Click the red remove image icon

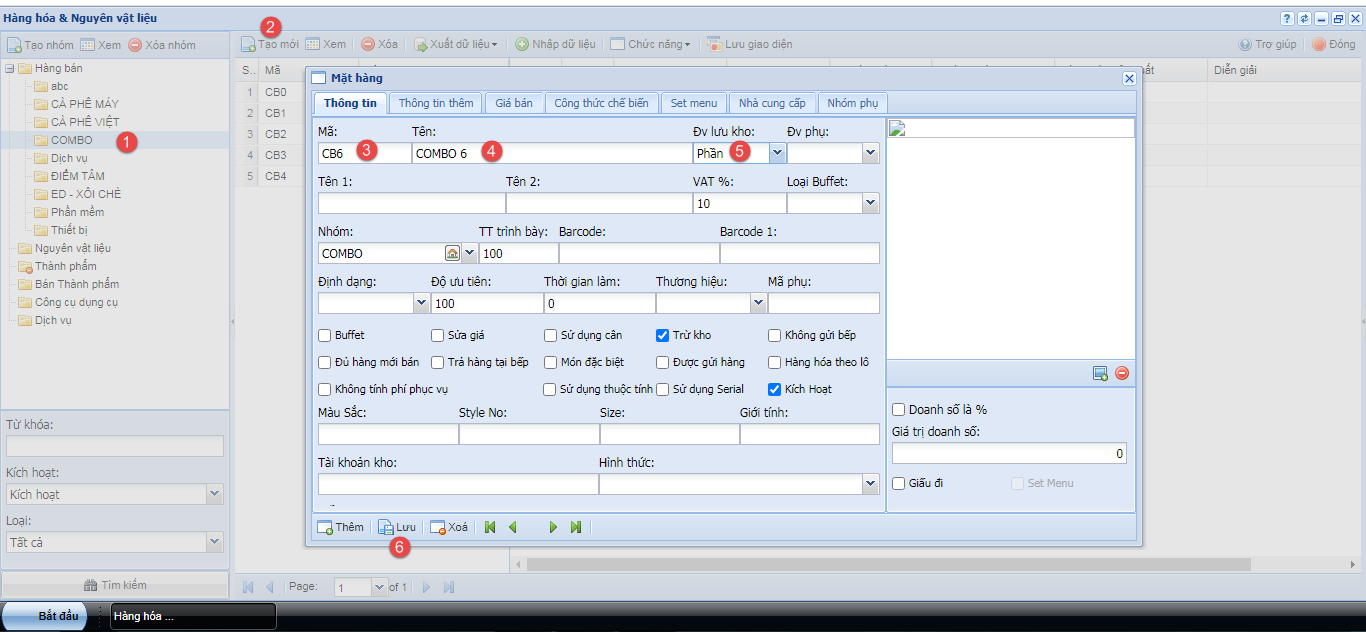[1122, 373]
